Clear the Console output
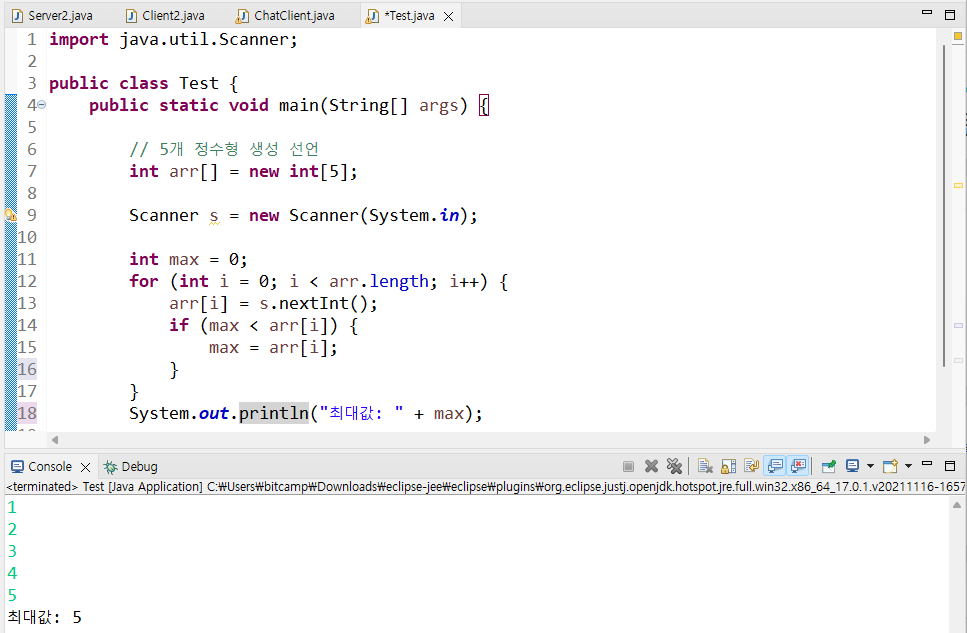The width and height of the screenshot is (967, 633). click(x=705, y=466)
